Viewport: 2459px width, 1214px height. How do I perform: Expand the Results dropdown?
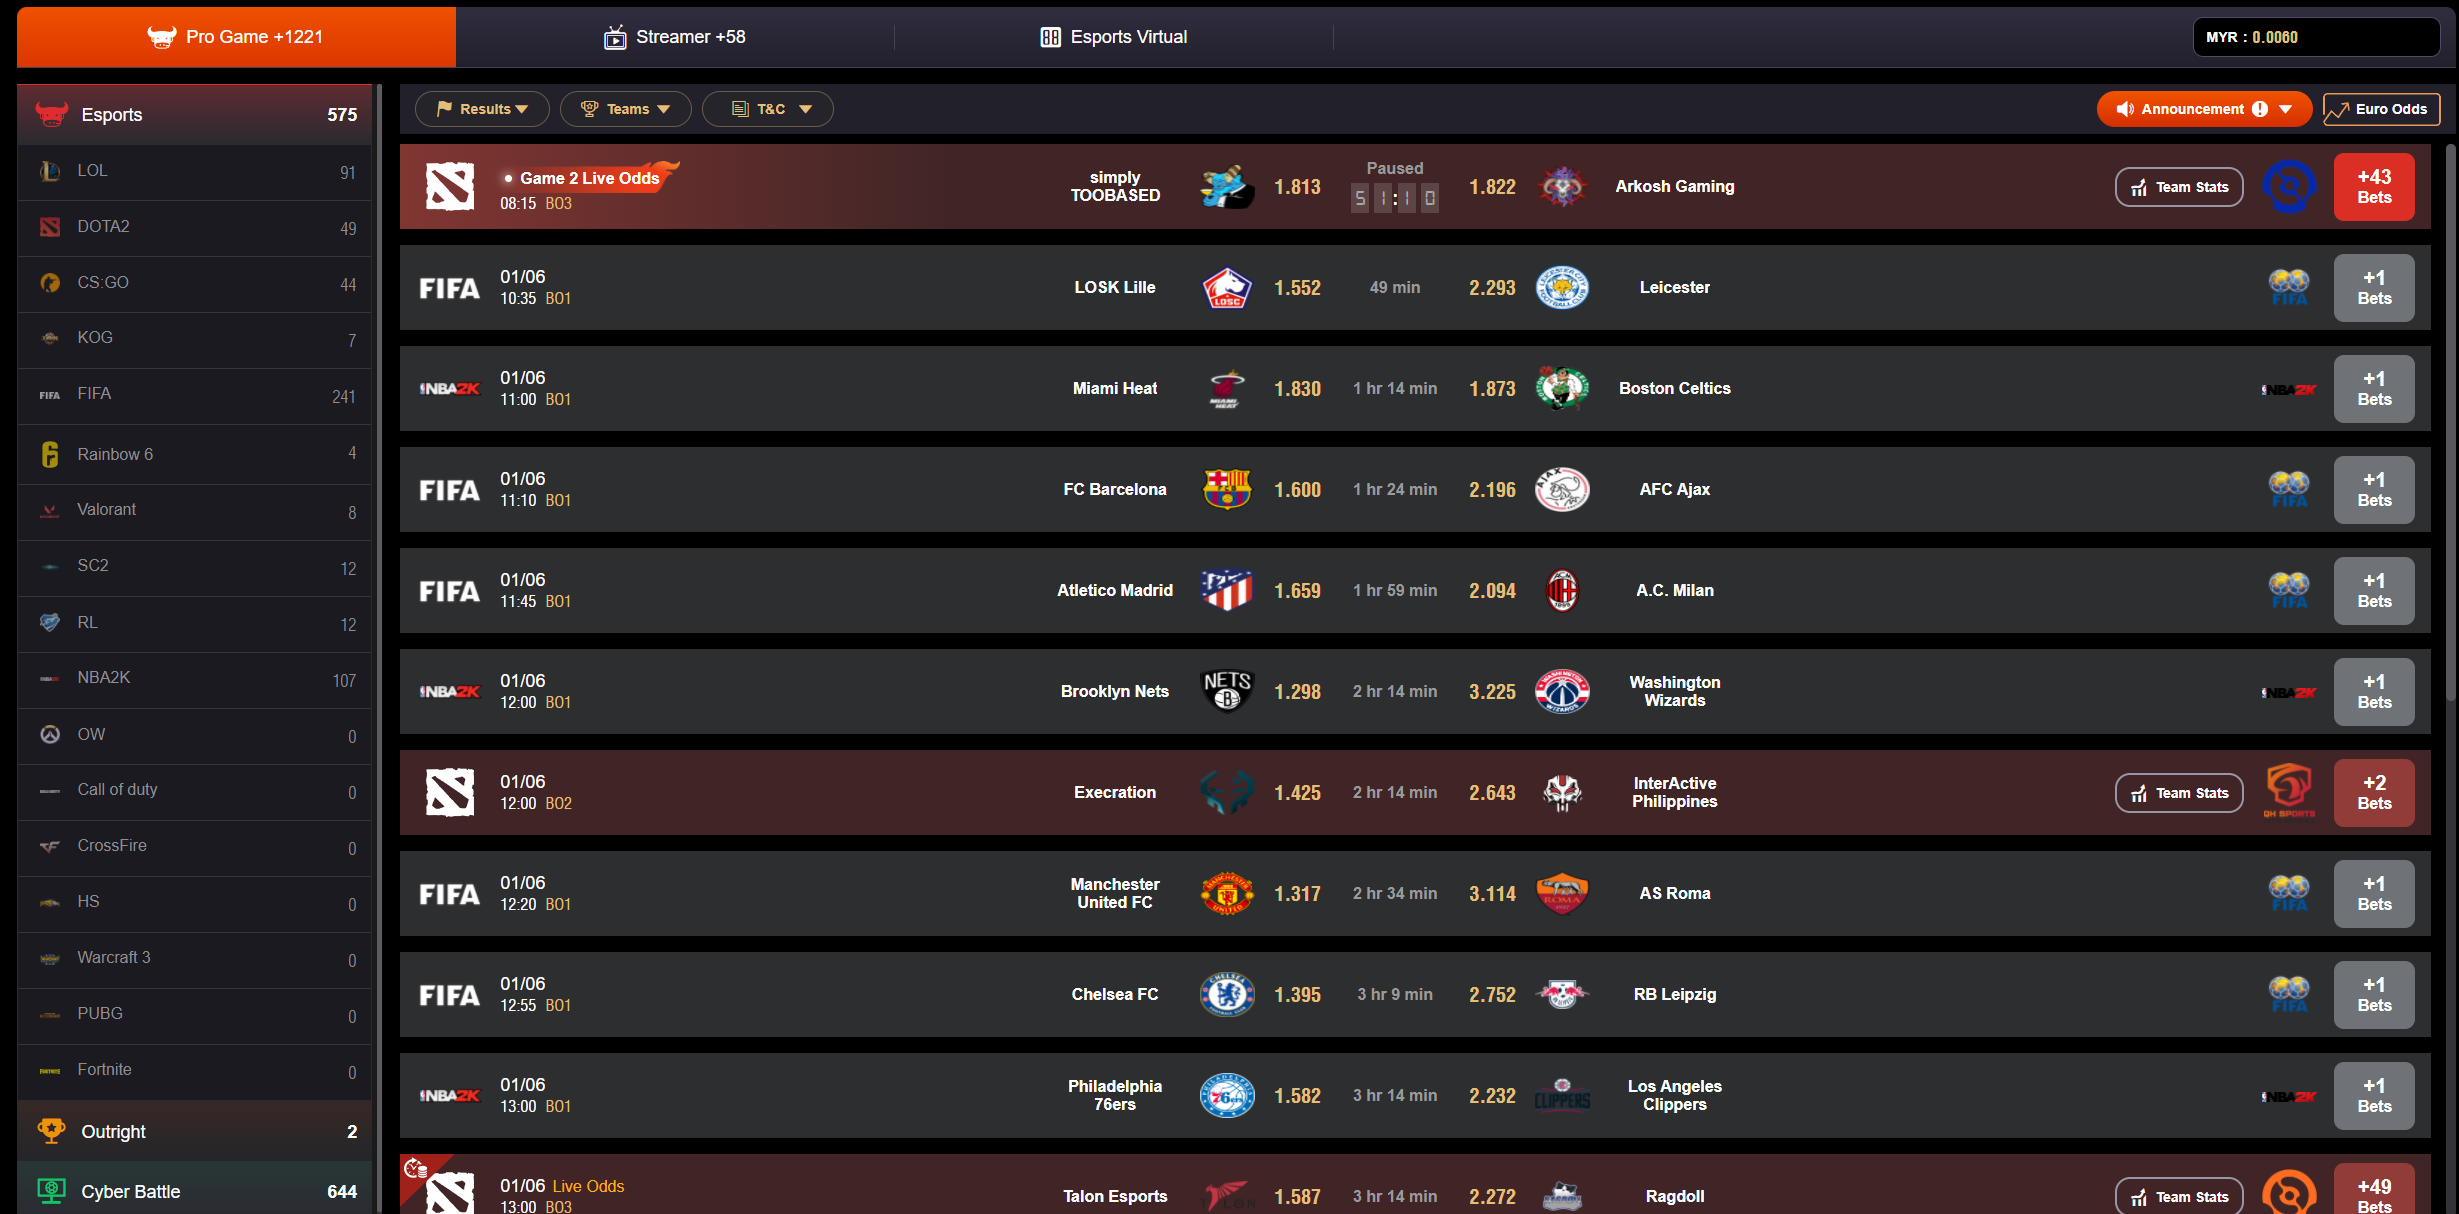482,109
